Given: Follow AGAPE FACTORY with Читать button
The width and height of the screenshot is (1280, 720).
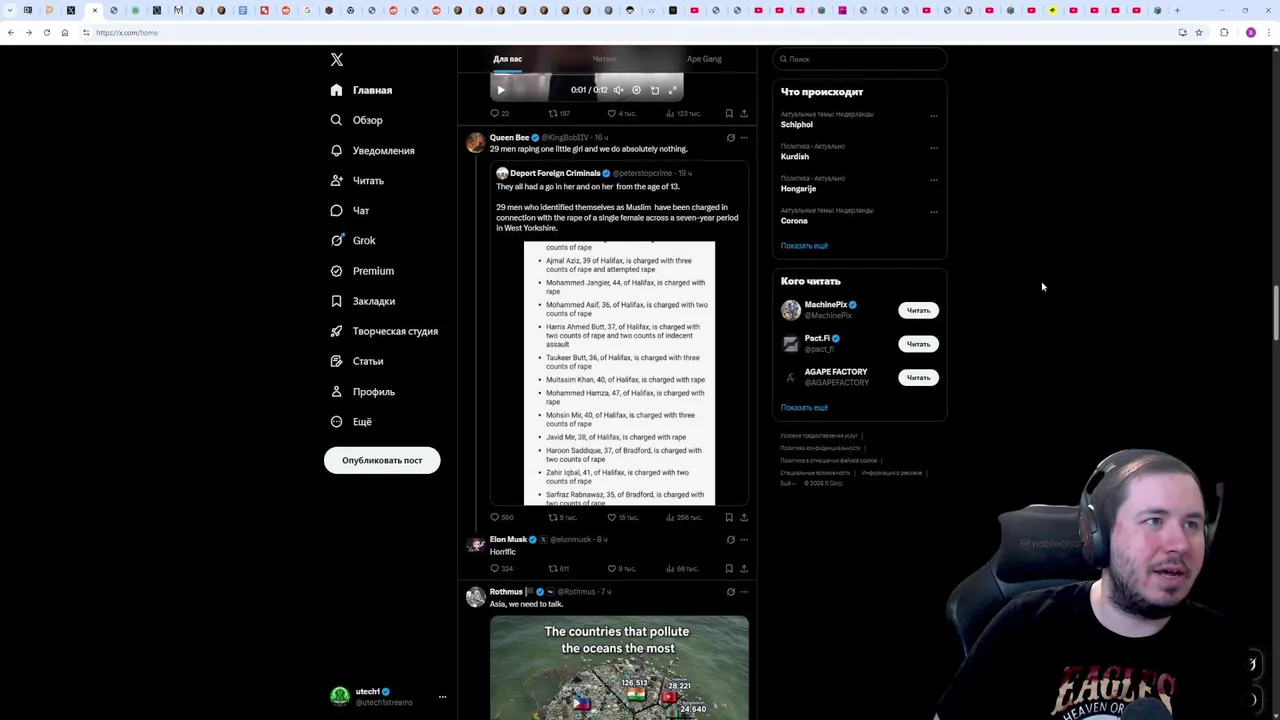Looking at the screenshot, I should point(918,377).
